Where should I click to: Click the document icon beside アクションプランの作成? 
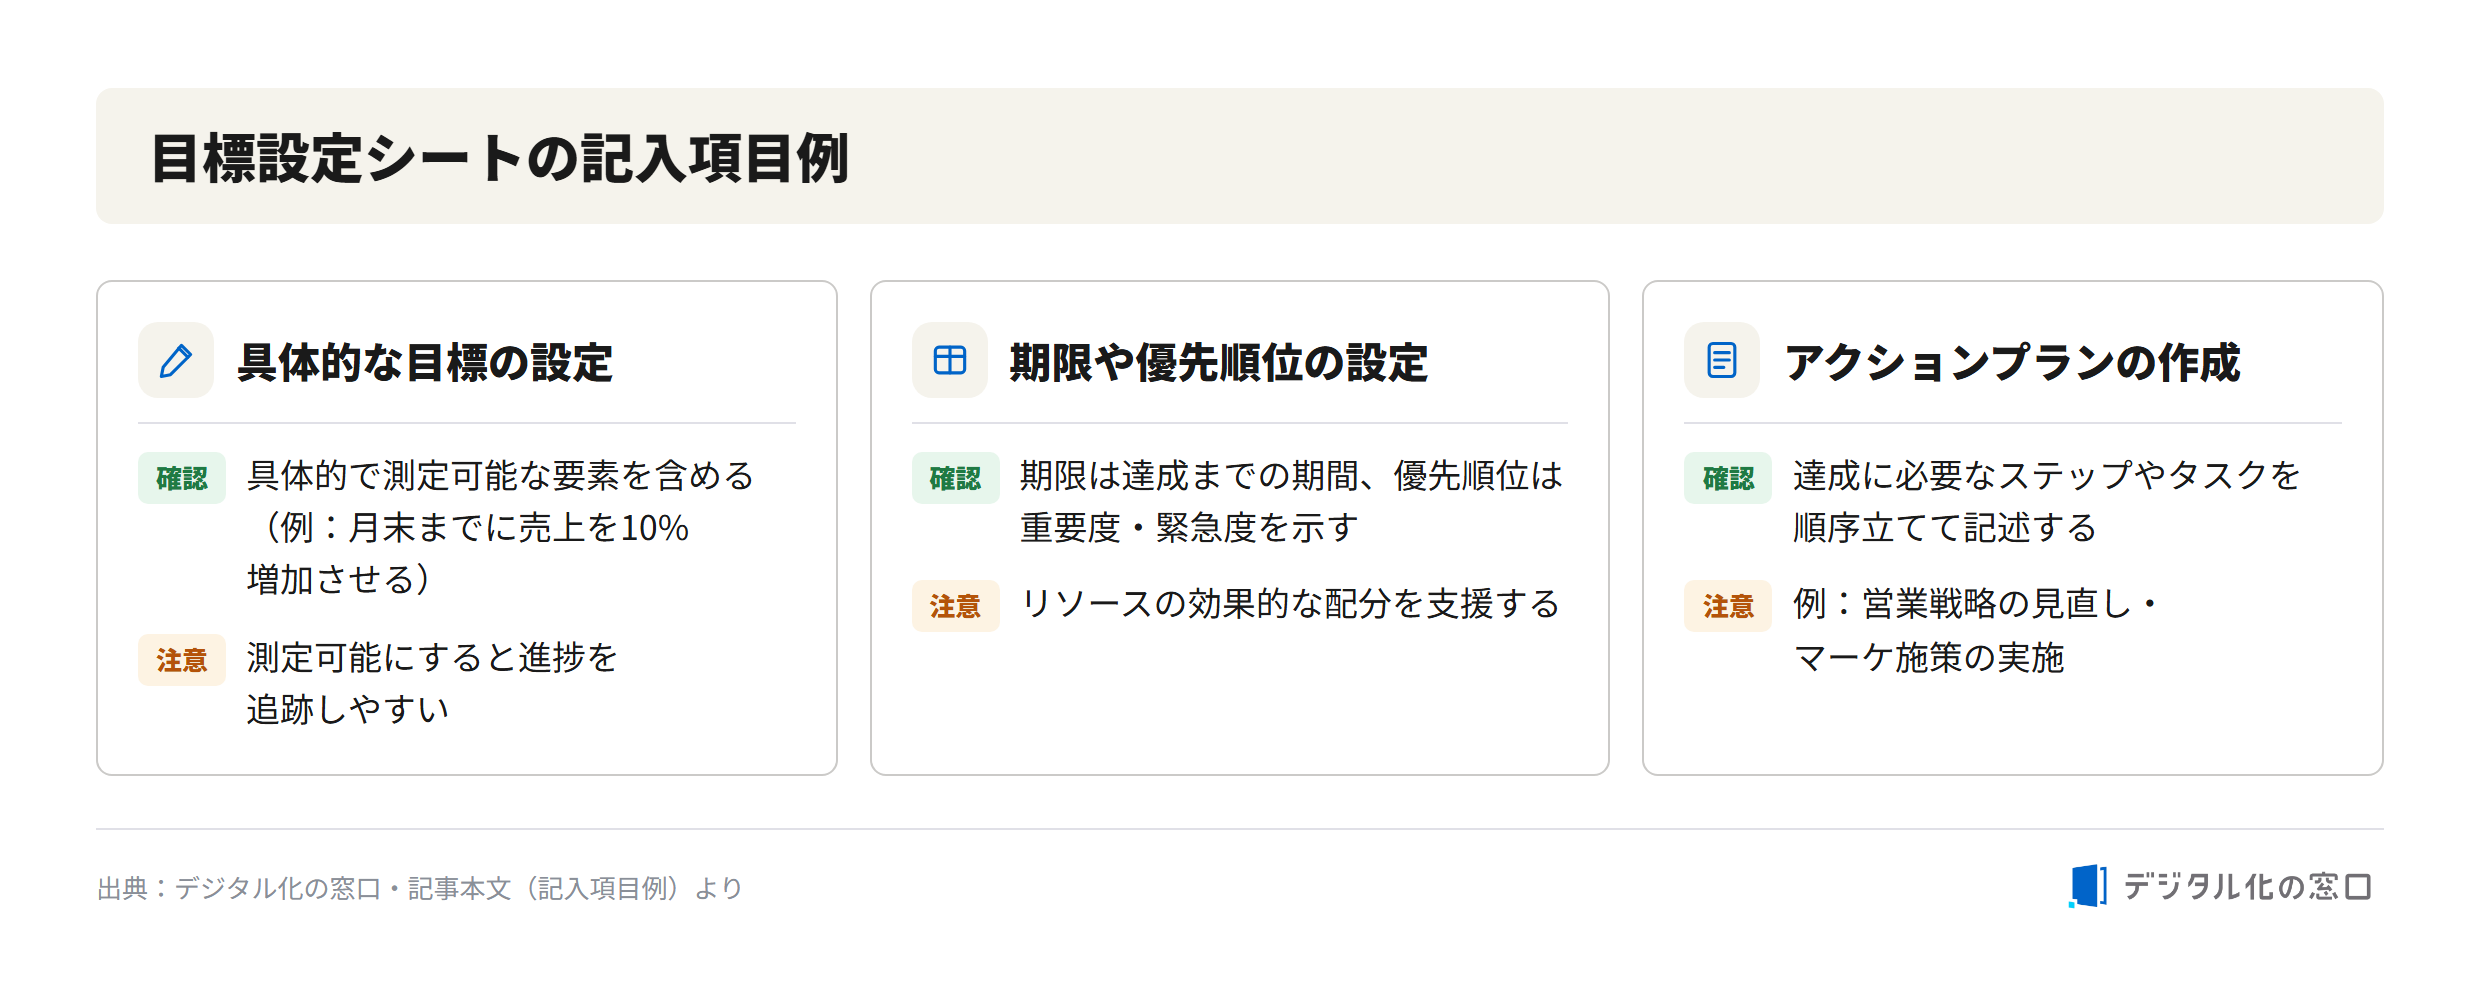pyautogui.click(x=1721, y=360)
